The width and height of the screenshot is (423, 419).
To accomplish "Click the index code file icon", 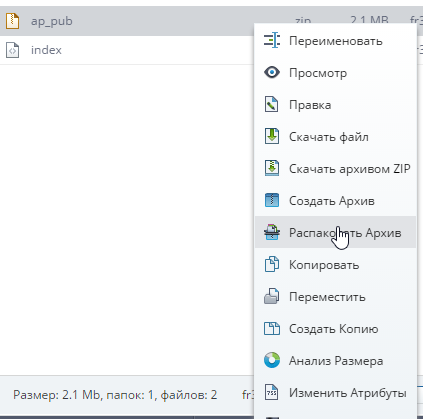I will pos(13,50).
